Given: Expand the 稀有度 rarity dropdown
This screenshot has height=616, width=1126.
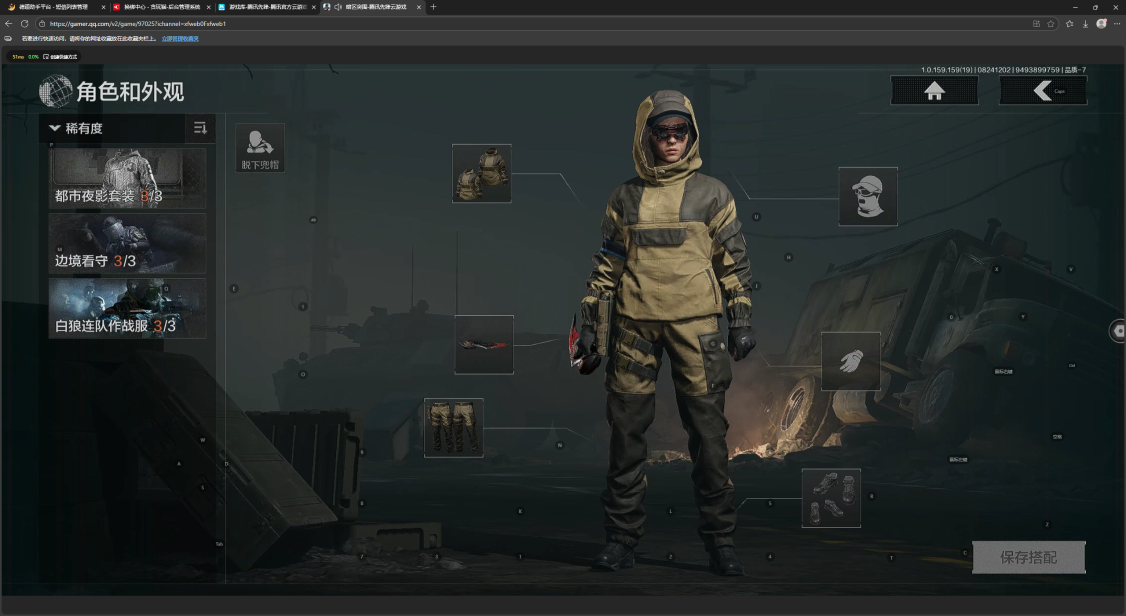Looking at the screenshot, I should pos(113,129).
